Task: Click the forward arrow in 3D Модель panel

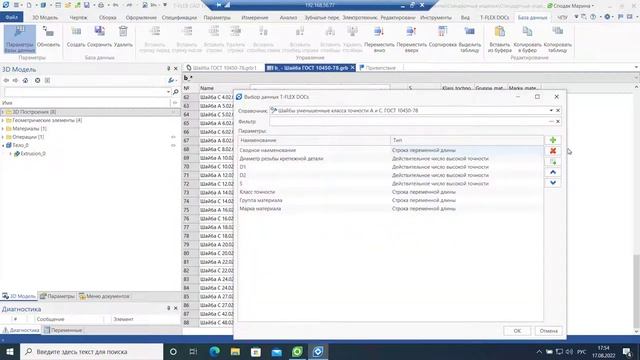Action: (15, 80)
